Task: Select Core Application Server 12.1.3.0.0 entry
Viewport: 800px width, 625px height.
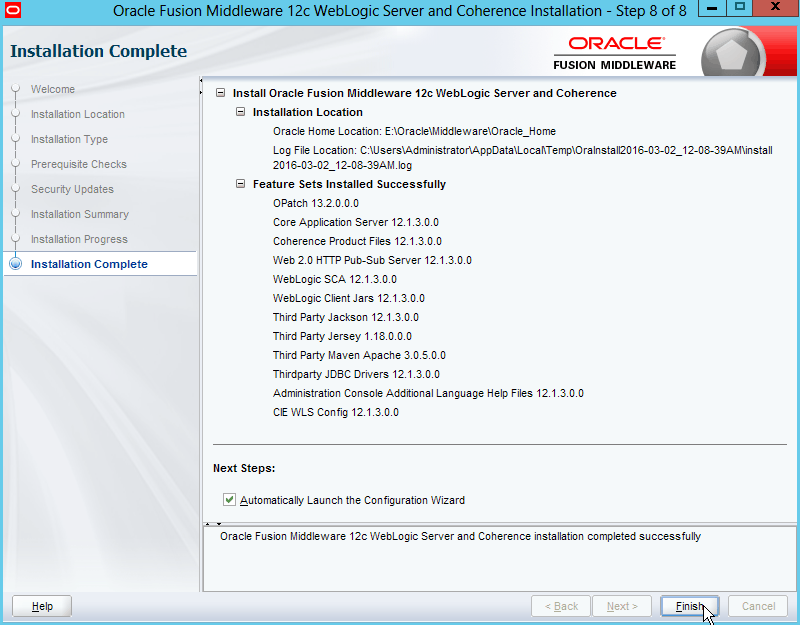Action: click(x=355, y=222)
